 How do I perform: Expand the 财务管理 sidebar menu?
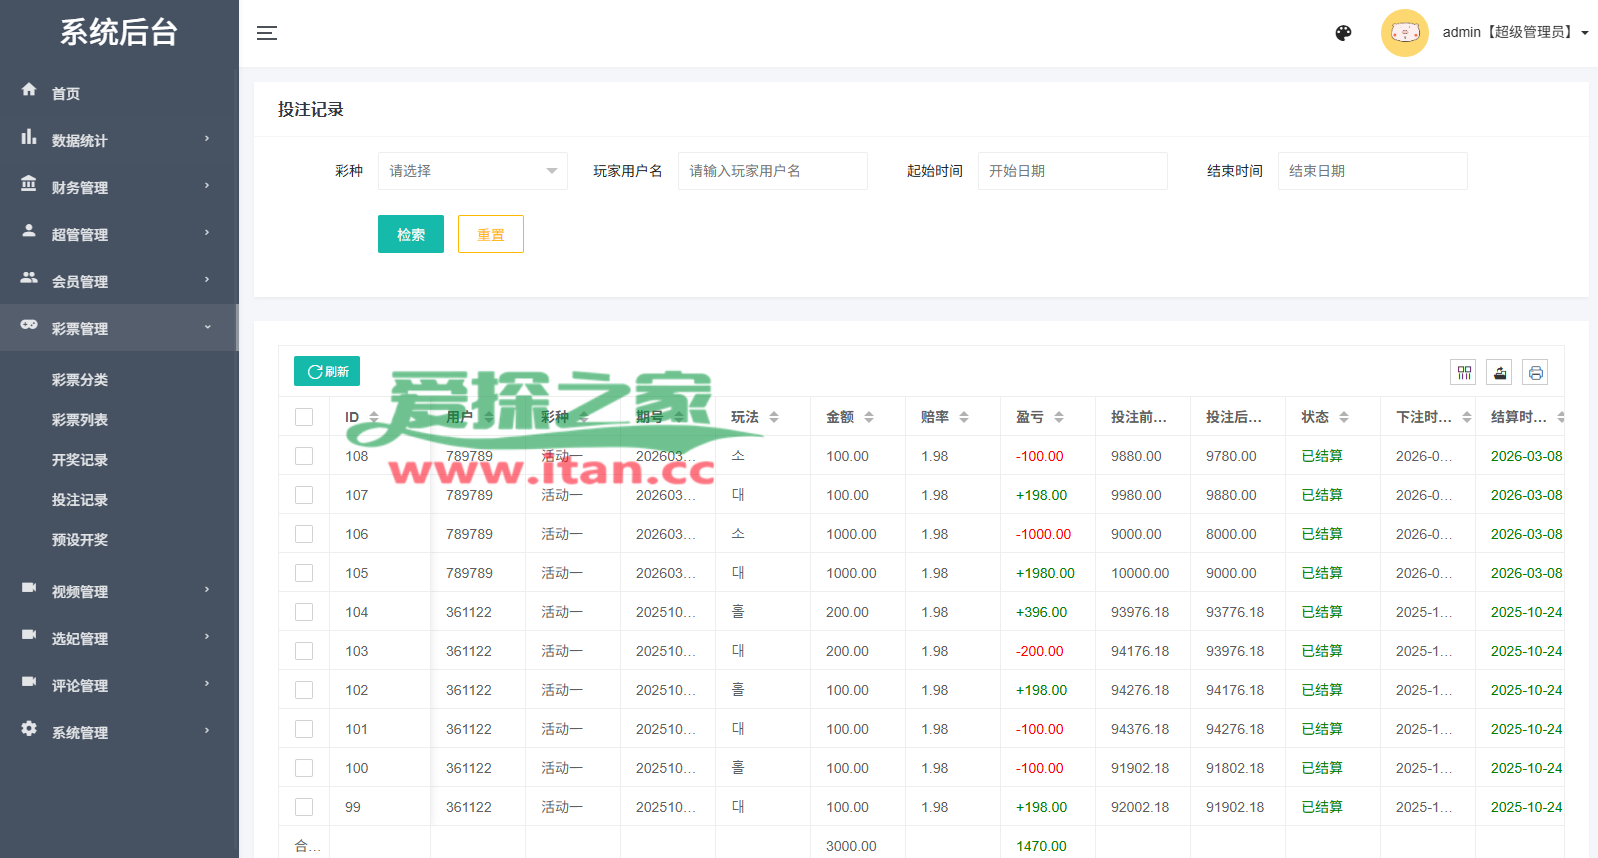tap(118, 187)
